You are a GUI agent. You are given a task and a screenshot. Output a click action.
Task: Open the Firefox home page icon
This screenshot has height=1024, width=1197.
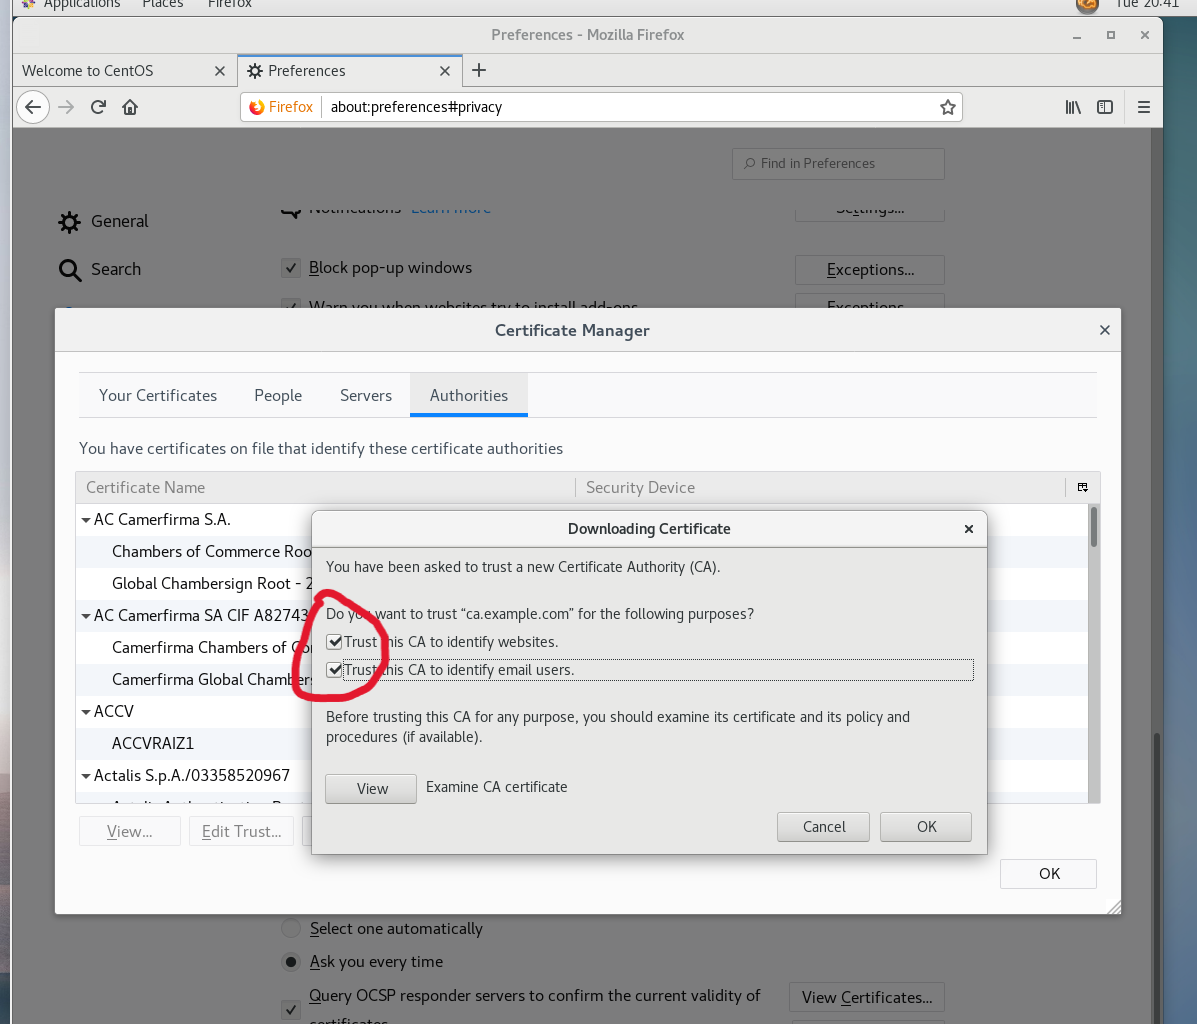pos(130,107)
